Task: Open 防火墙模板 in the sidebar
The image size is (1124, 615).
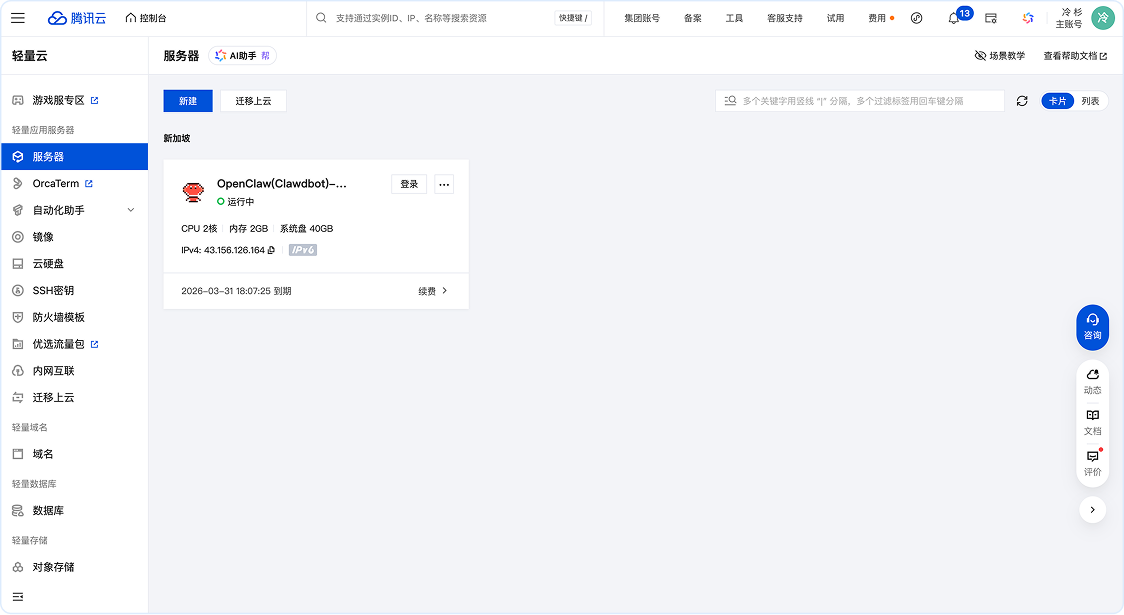Action: [58, 317]
